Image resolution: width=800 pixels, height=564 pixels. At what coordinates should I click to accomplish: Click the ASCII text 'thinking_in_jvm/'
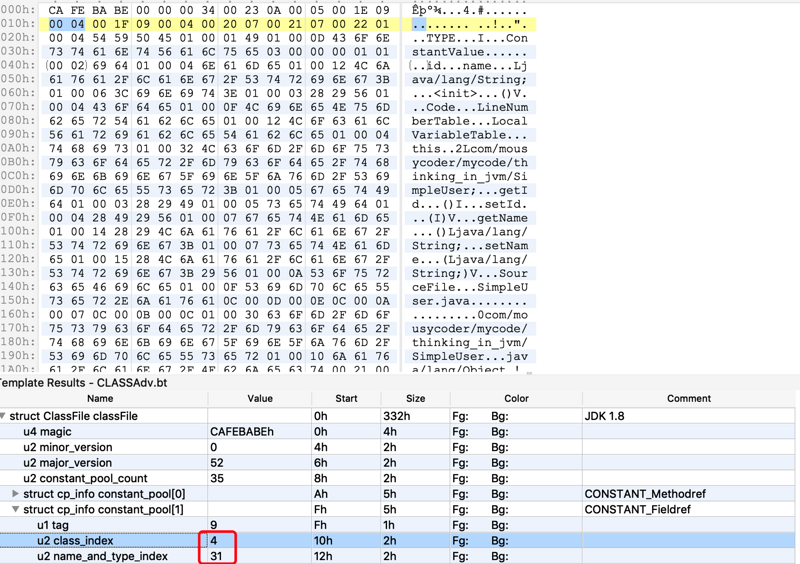[x=470, y=342]
